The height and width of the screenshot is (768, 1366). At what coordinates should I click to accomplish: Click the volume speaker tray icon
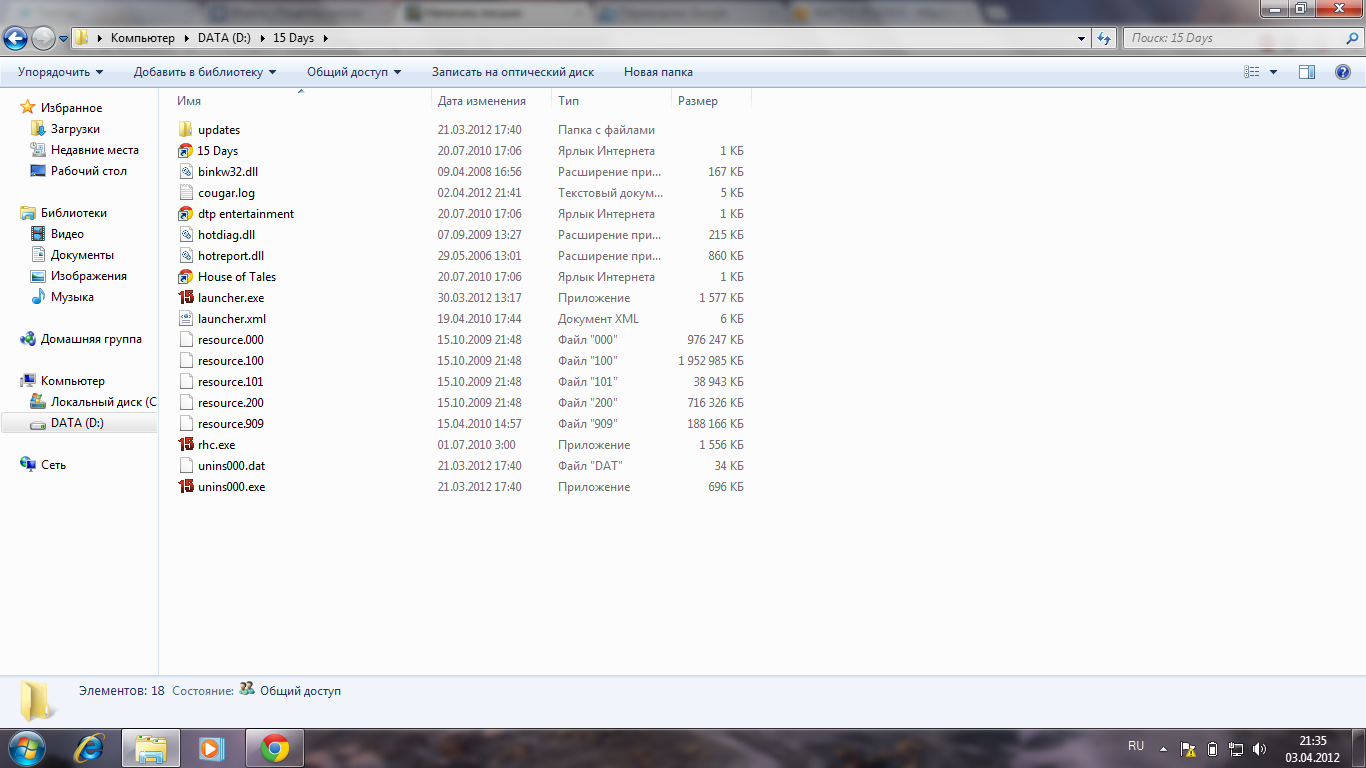tap(1259, 748)
